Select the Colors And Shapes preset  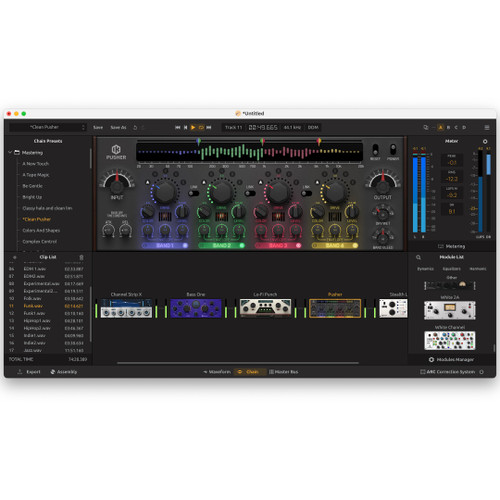click(41, 230)
